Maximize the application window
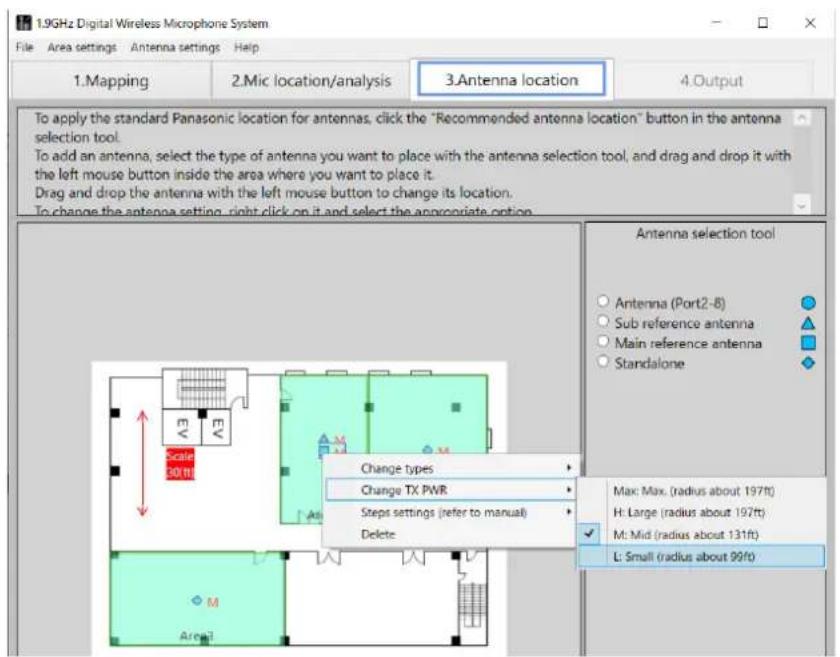The width and height of the screenshot is (840, 657). (763, 23)
